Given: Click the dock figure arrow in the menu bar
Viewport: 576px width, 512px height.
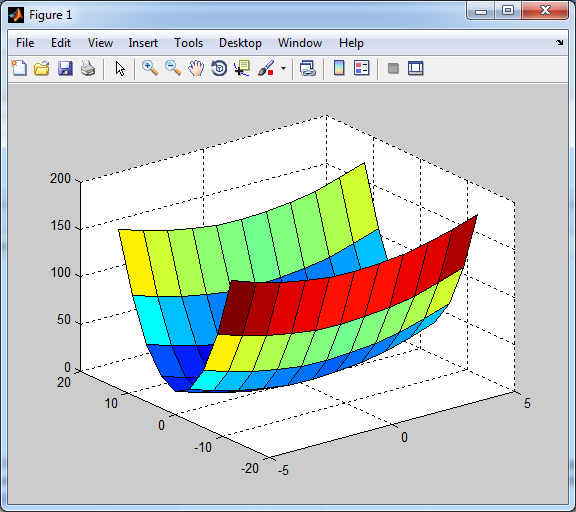Looking at the screenshot, I should (x=559, y=43).
